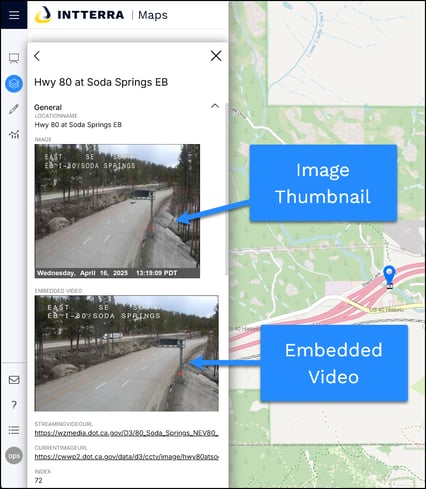Open the Layers panel icon

point(14,83)
